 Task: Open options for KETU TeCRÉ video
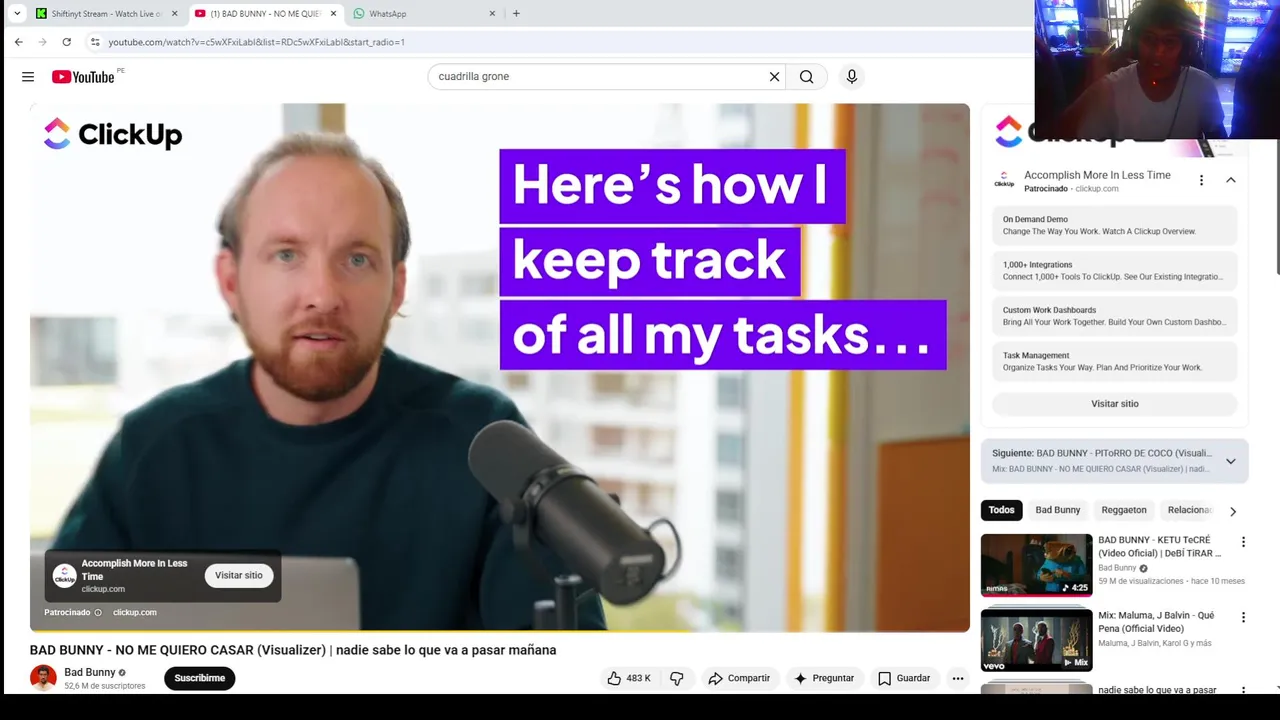click(1243, 542)
